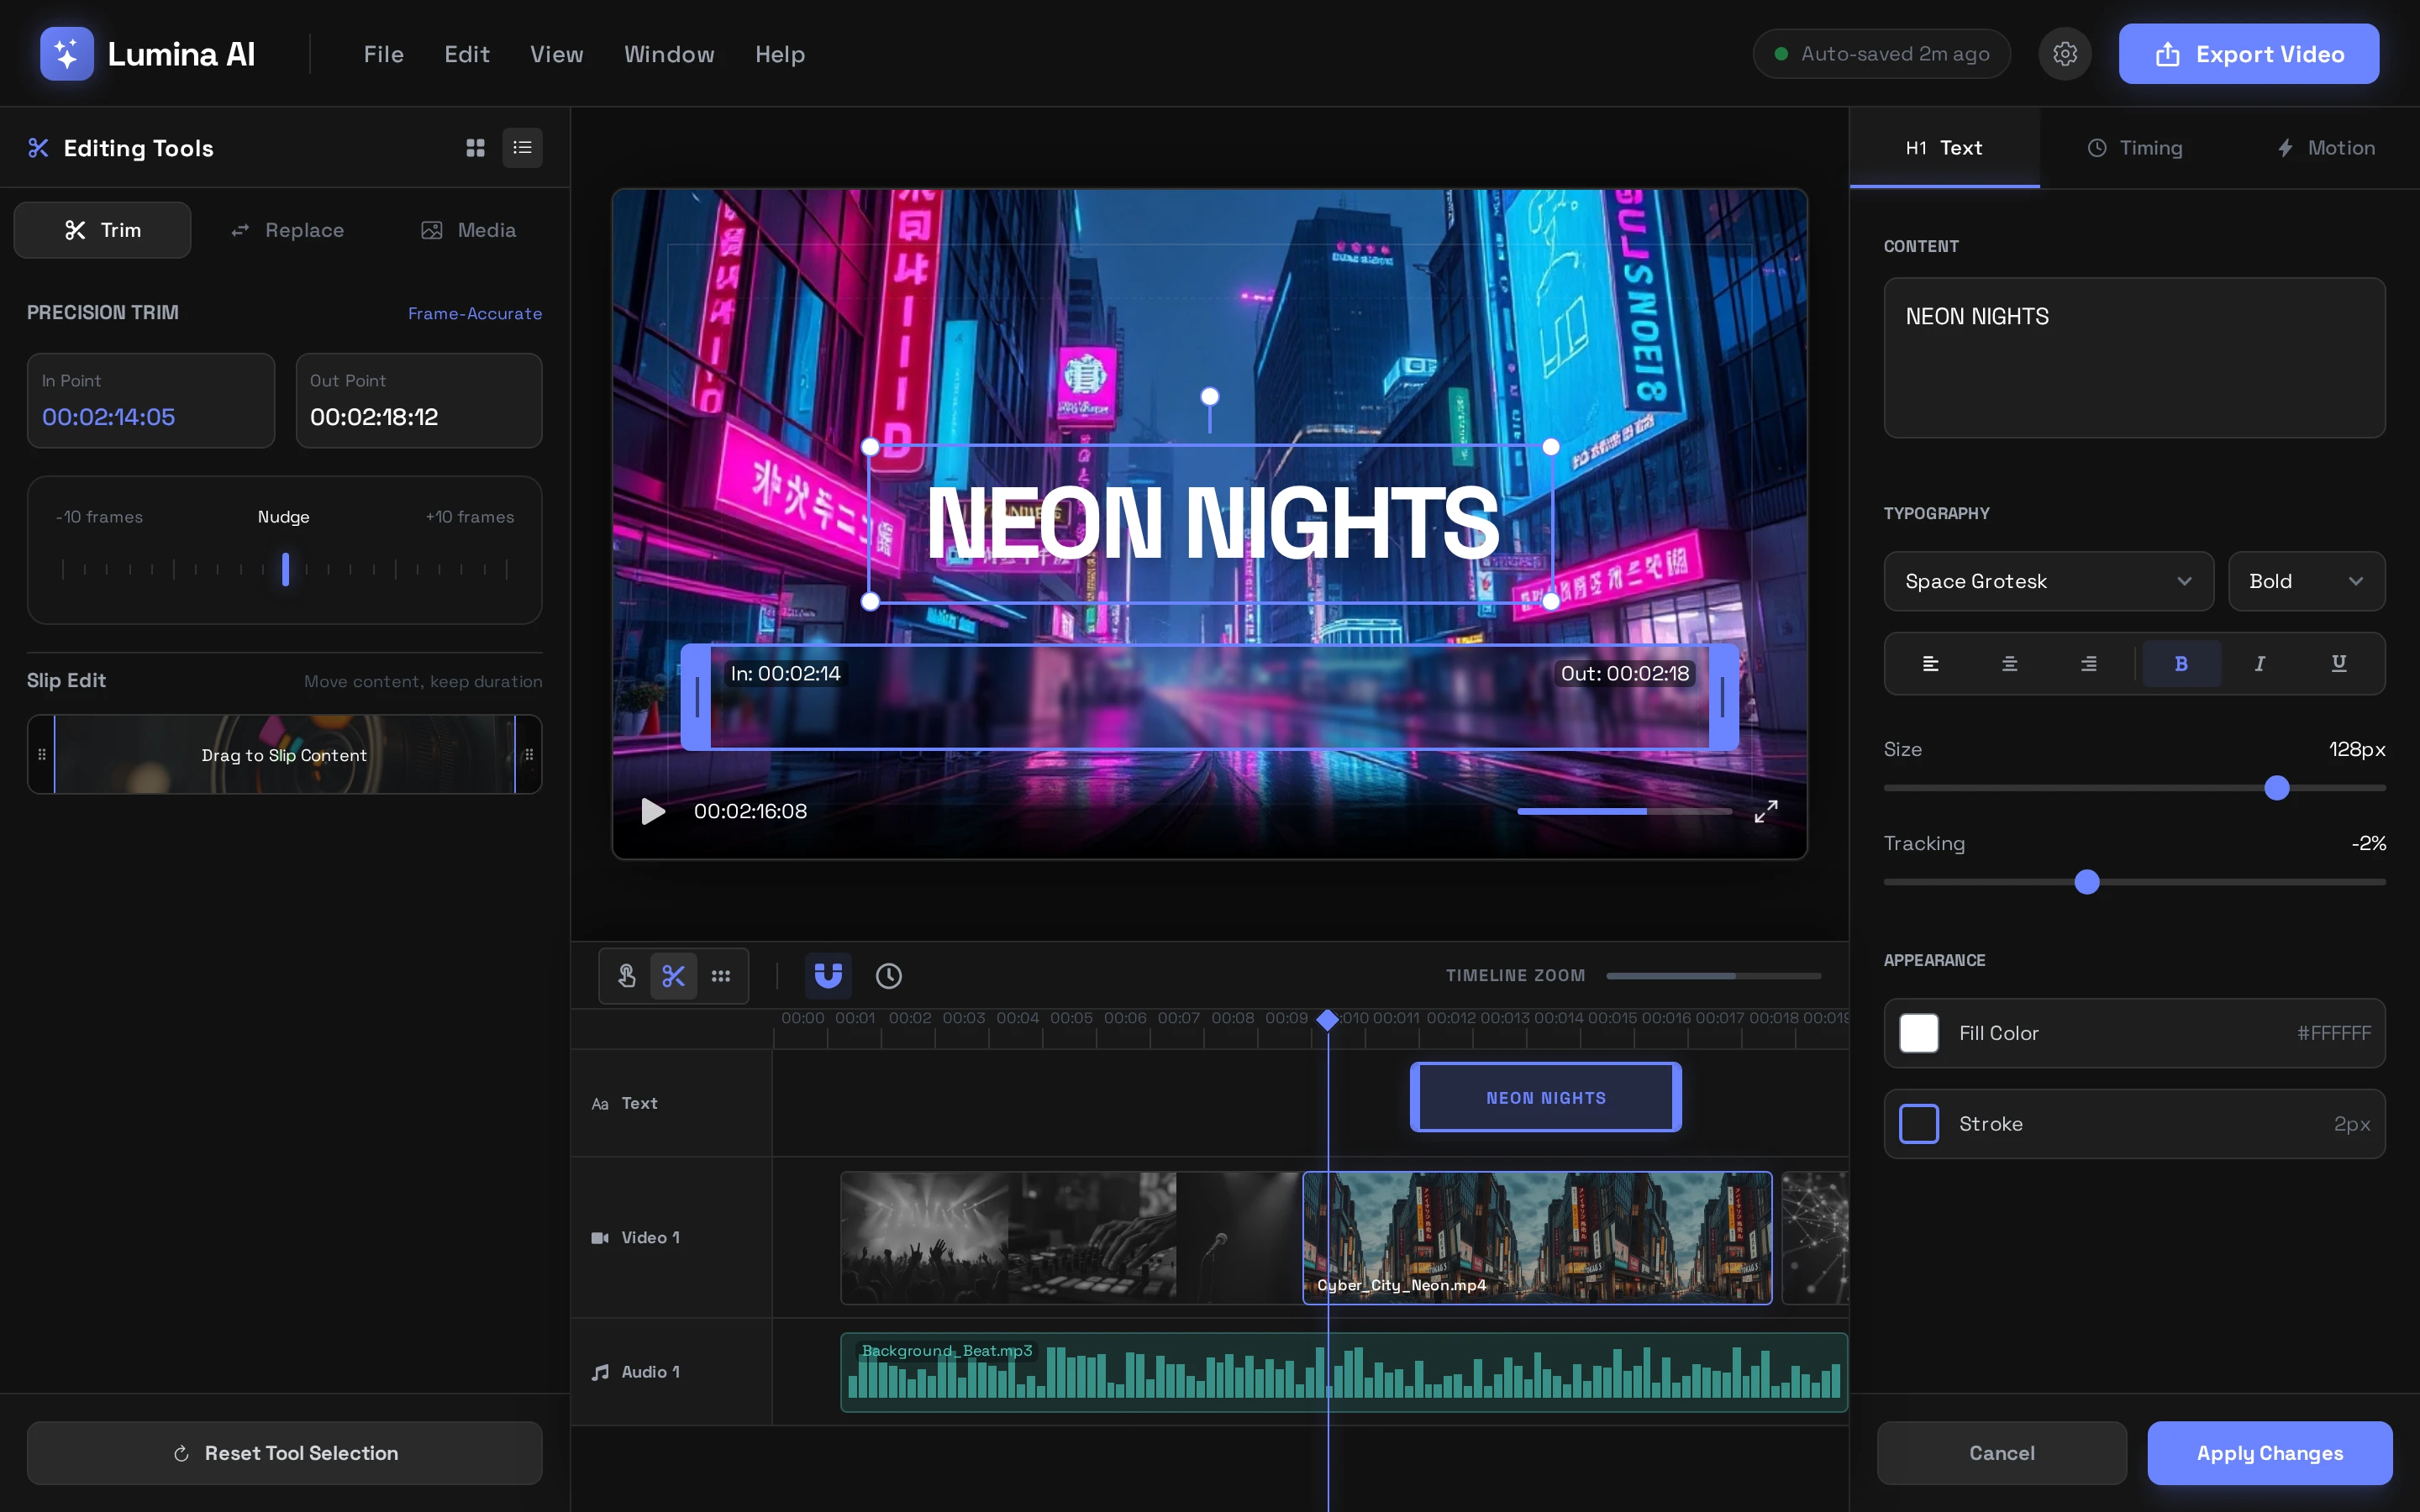Screen dimensions: 2420x1512
Task: Toggle the magnet snapping icon
Action: coord(828,975)
